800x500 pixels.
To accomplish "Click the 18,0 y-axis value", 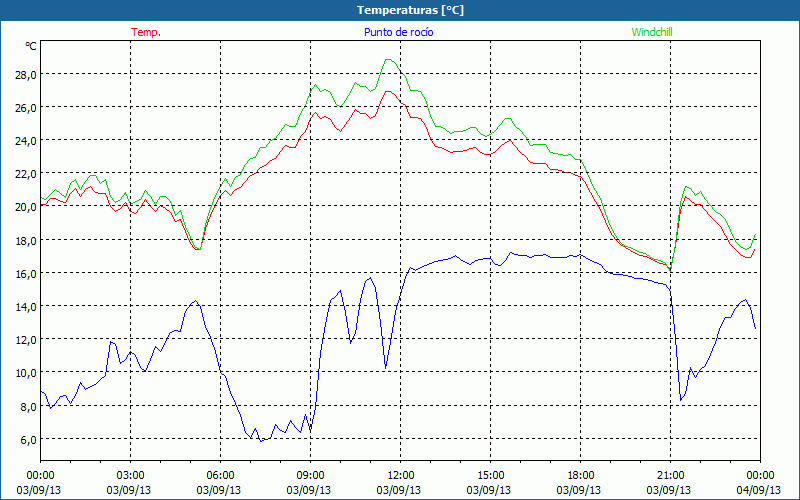I will coord(26,240).
